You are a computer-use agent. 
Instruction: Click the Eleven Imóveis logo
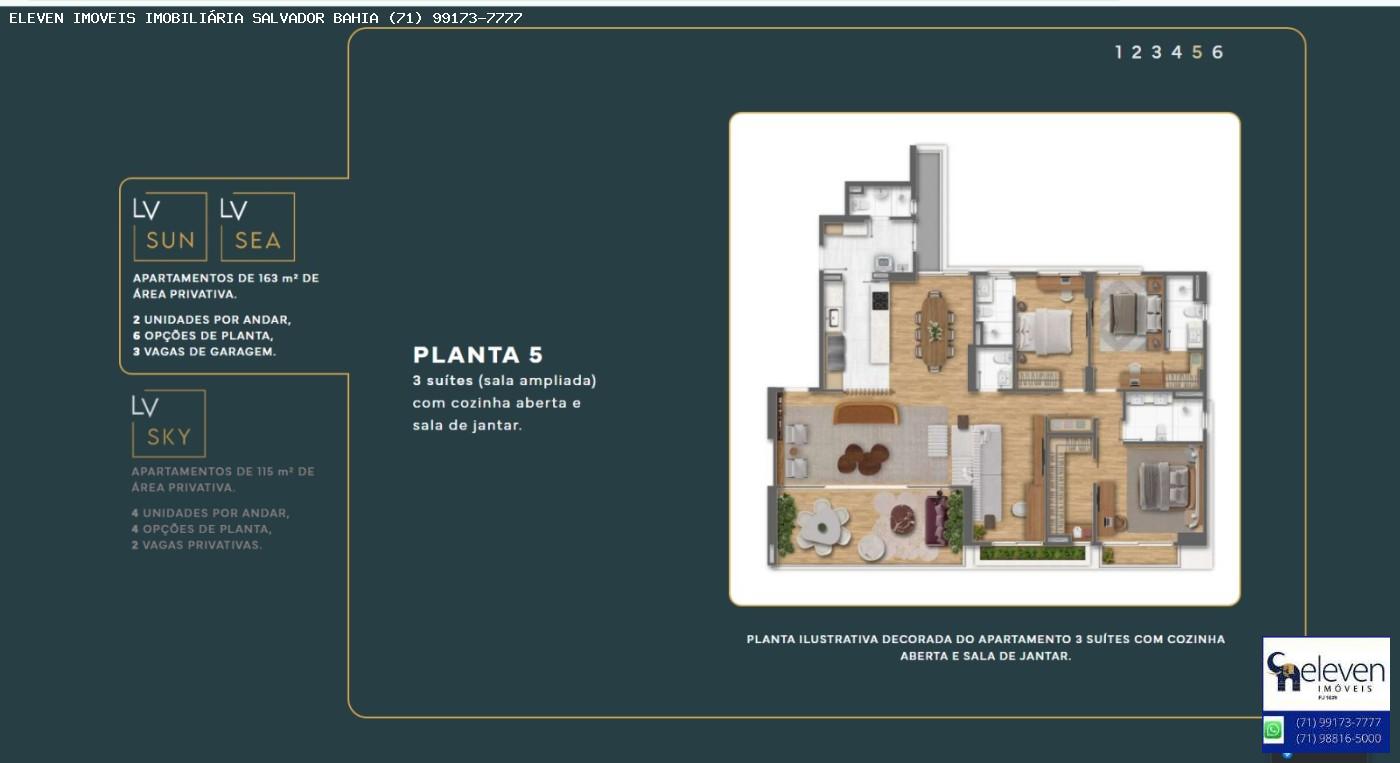[1325, 674]
